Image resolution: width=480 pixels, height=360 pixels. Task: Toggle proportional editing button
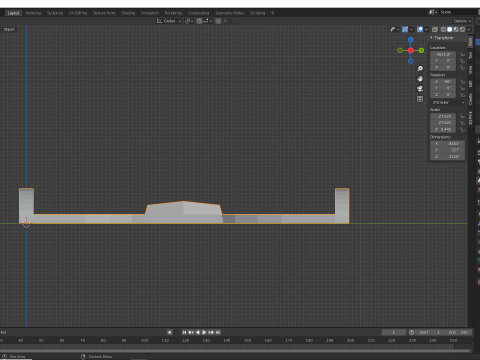point(218,21)
